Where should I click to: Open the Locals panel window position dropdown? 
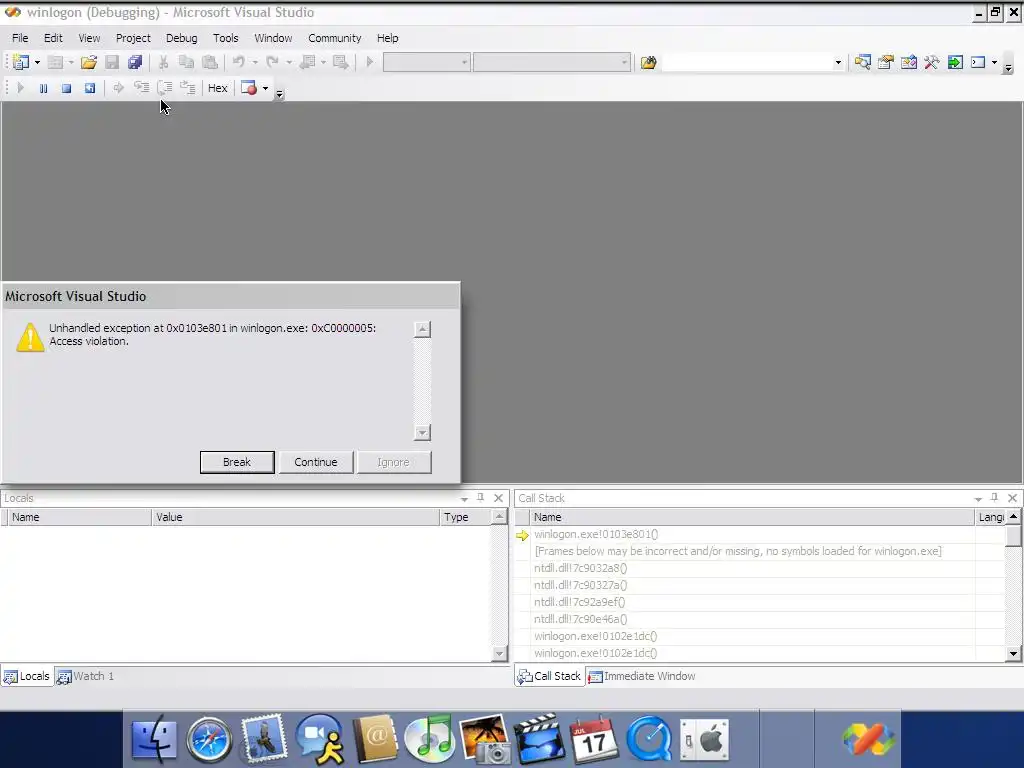[464, 498]
